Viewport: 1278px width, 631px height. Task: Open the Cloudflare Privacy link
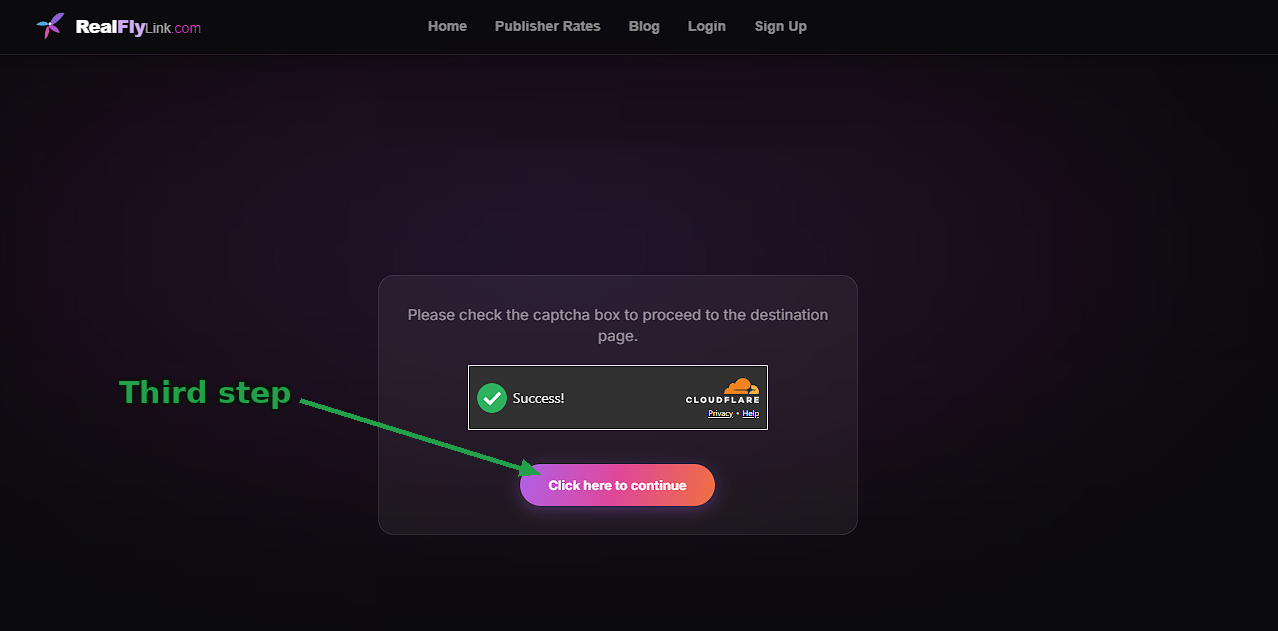[720, 413]
